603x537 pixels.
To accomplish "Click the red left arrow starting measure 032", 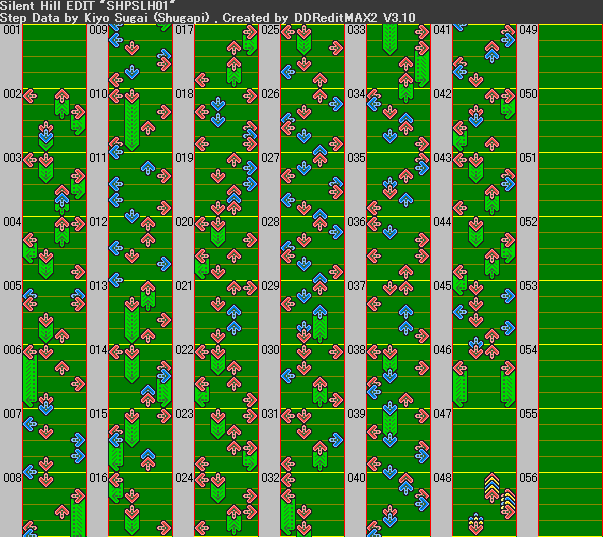I will pos(288,480).
